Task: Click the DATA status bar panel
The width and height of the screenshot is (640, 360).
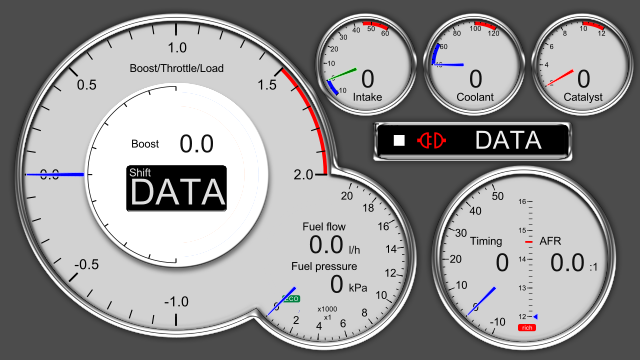Action: point(472,141)
